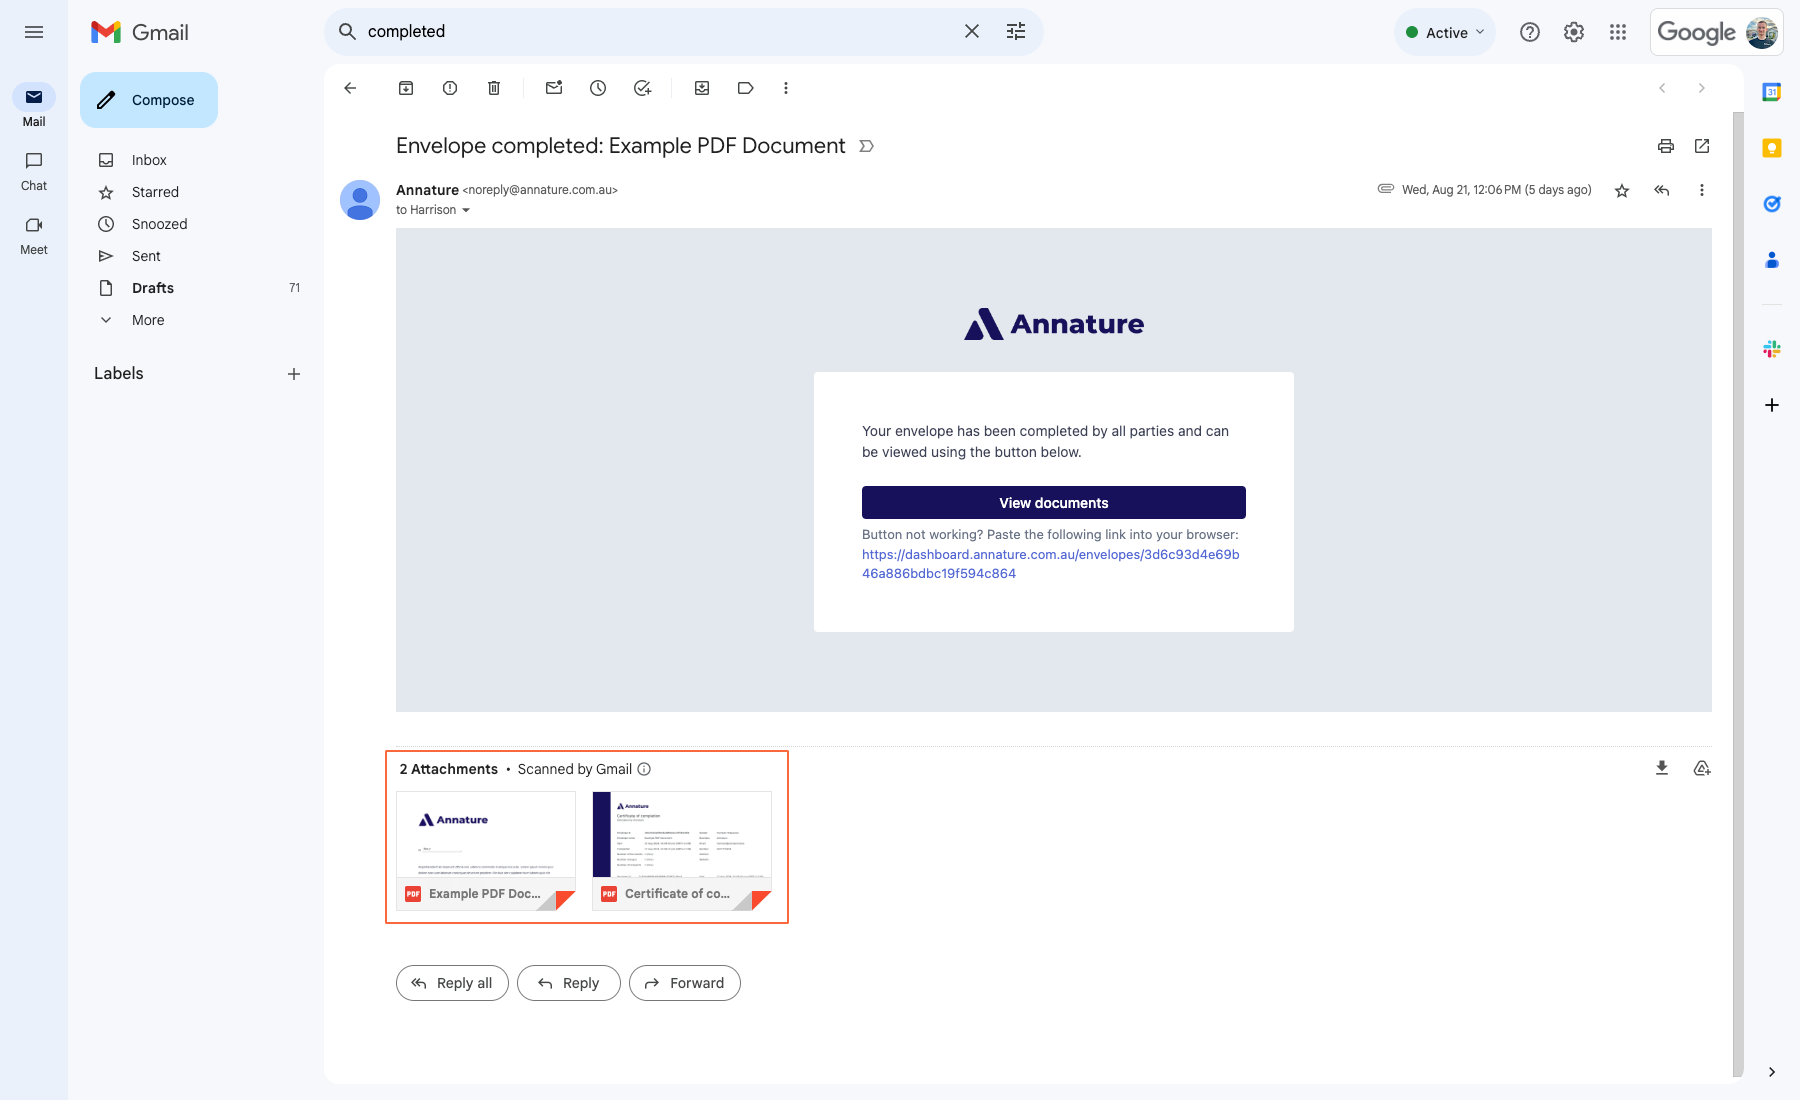The image size is (1800, 1100).
Task: Move email to another folder icon
Action: (x=702, y=88)
